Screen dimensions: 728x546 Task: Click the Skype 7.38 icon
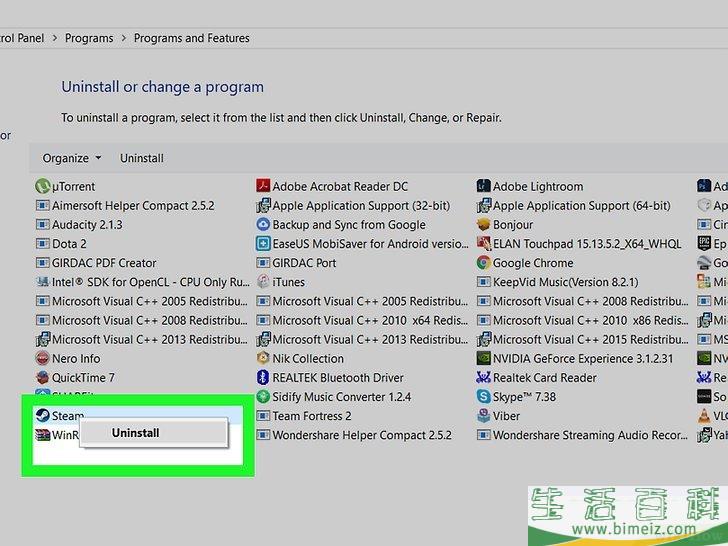(484, 397)
